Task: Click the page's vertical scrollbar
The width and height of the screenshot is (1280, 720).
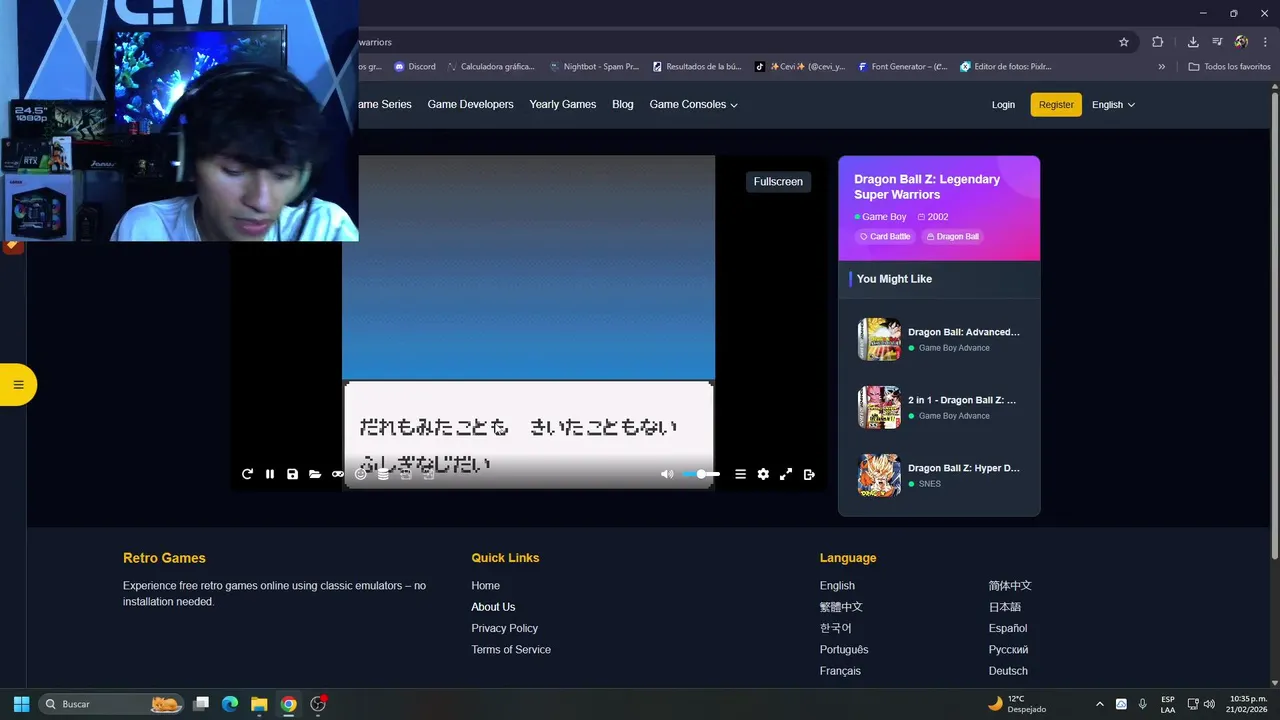Action: [1274, 325]
